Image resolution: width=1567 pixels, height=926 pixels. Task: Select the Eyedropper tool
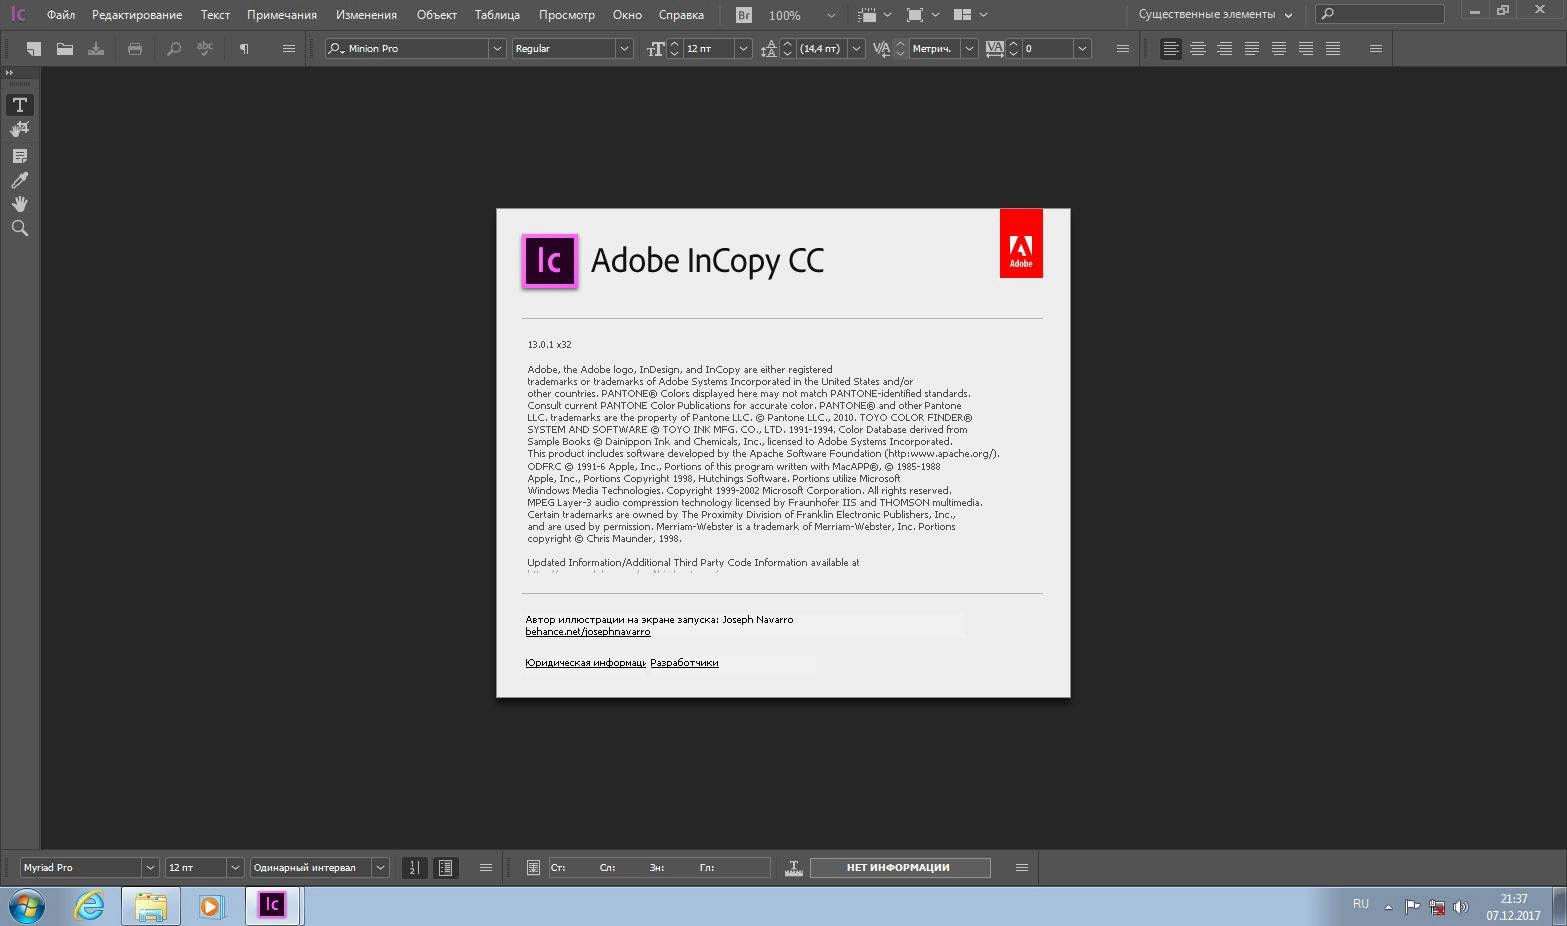coord(19,180)
